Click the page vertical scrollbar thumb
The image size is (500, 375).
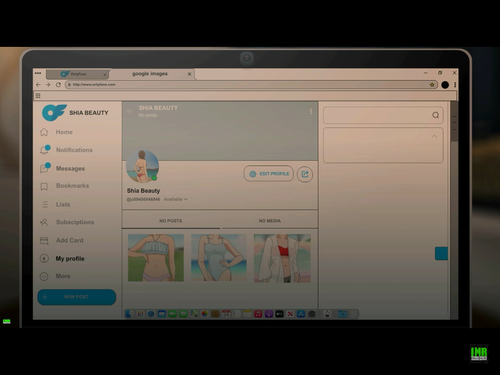454,121
